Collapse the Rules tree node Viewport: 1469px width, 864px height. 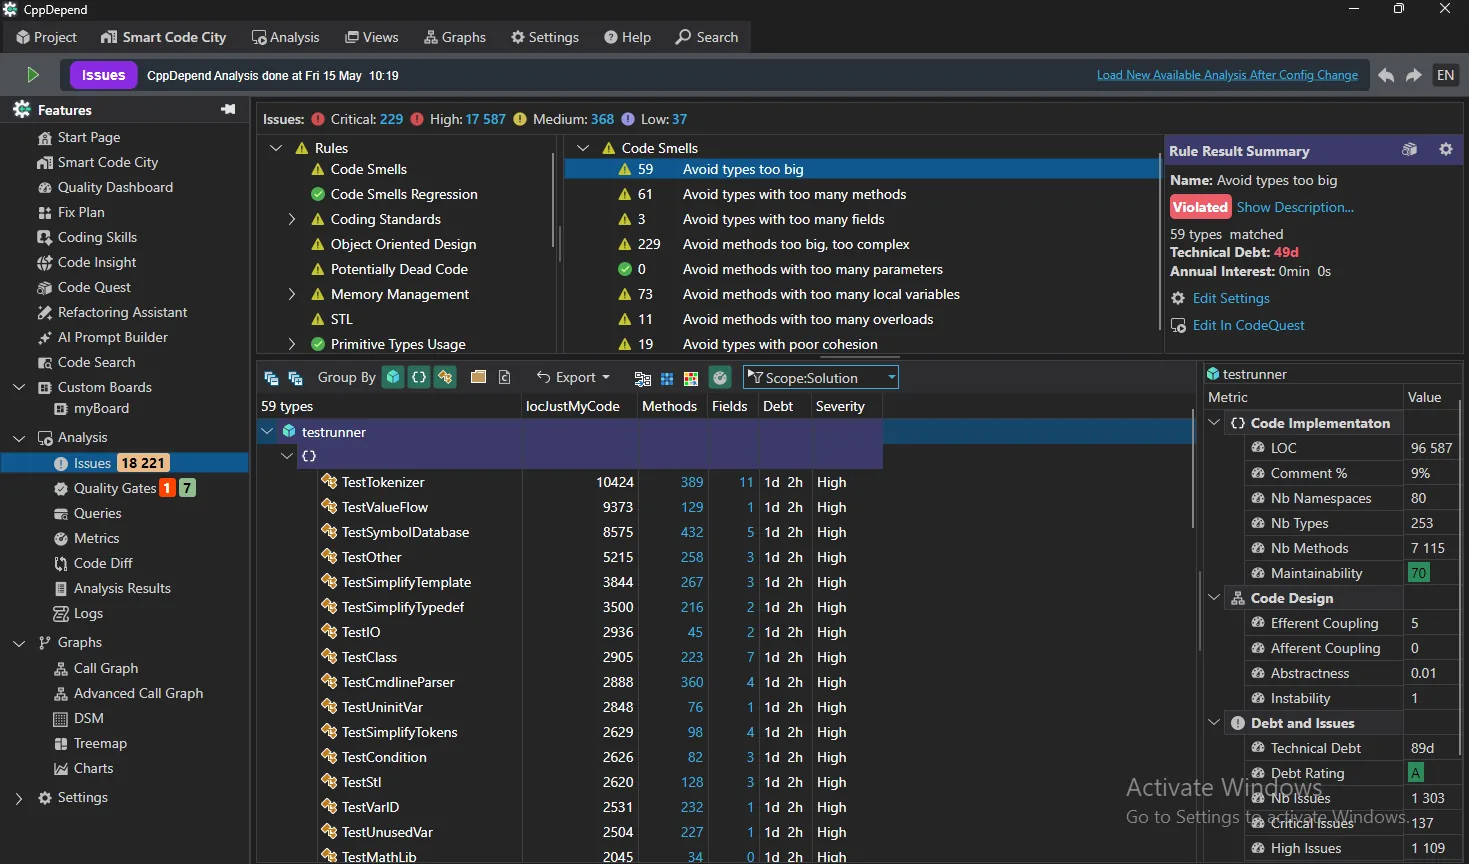coord(277,148)
